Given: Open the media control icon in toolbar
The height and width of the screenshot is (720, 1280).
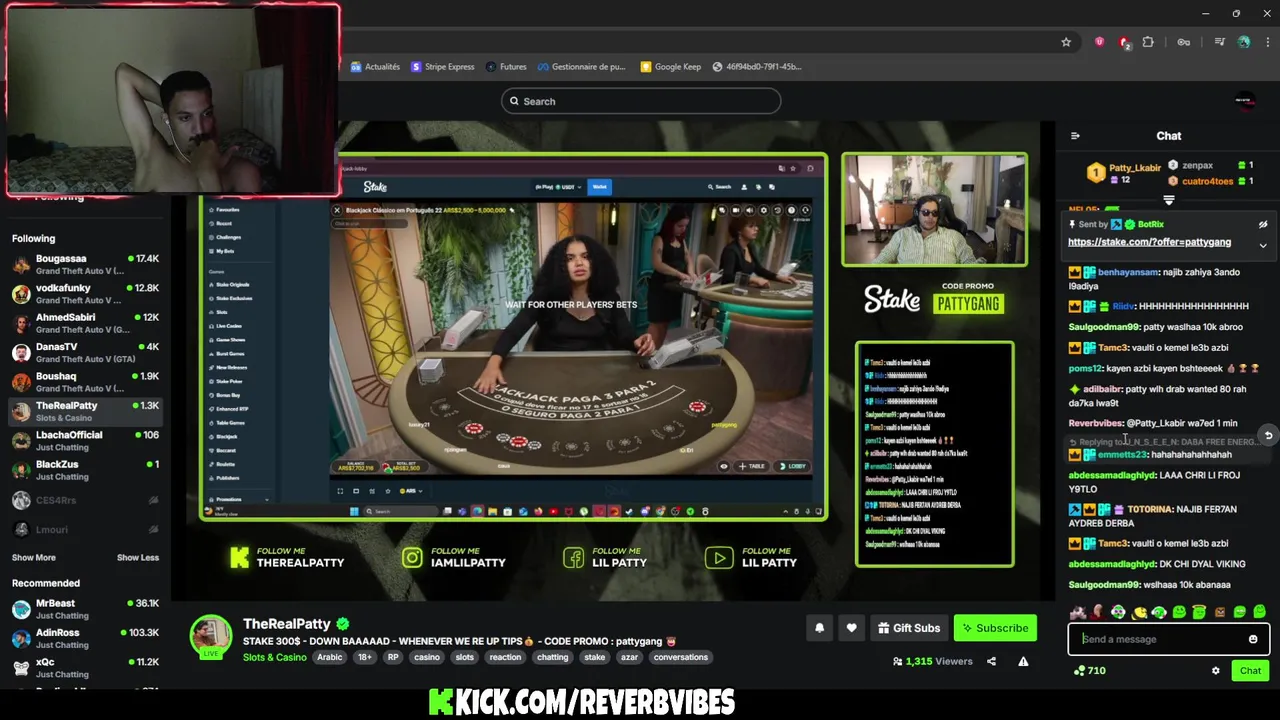Looking at the screenshot, I should coord(1220,42).
